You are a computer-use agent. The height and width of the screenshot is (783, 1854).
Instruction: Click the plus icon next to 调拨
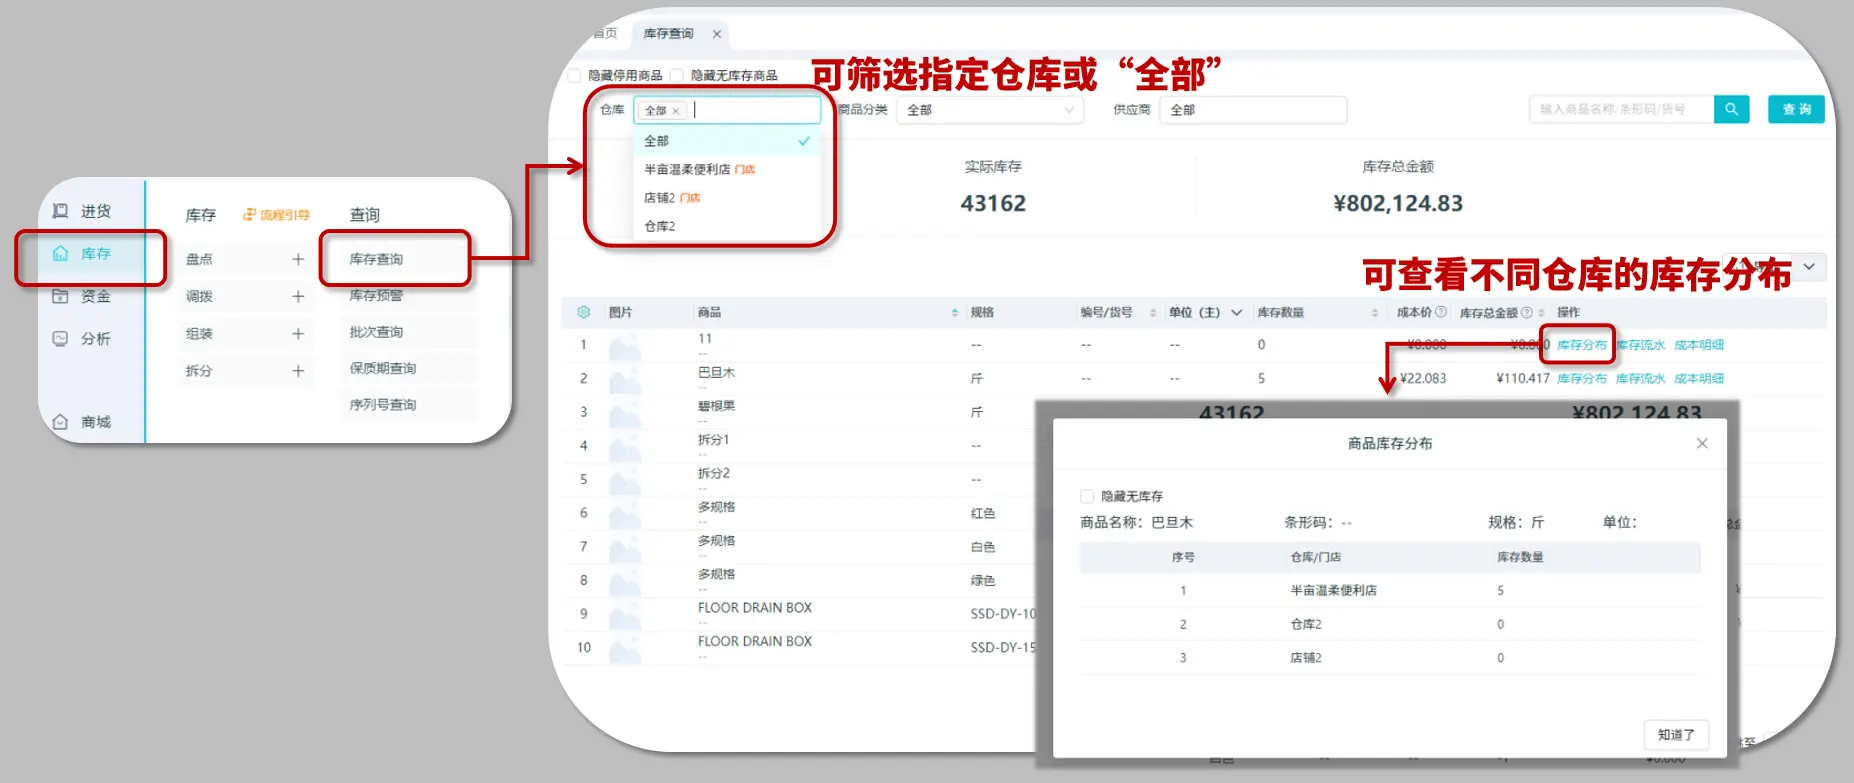[298, 296]
